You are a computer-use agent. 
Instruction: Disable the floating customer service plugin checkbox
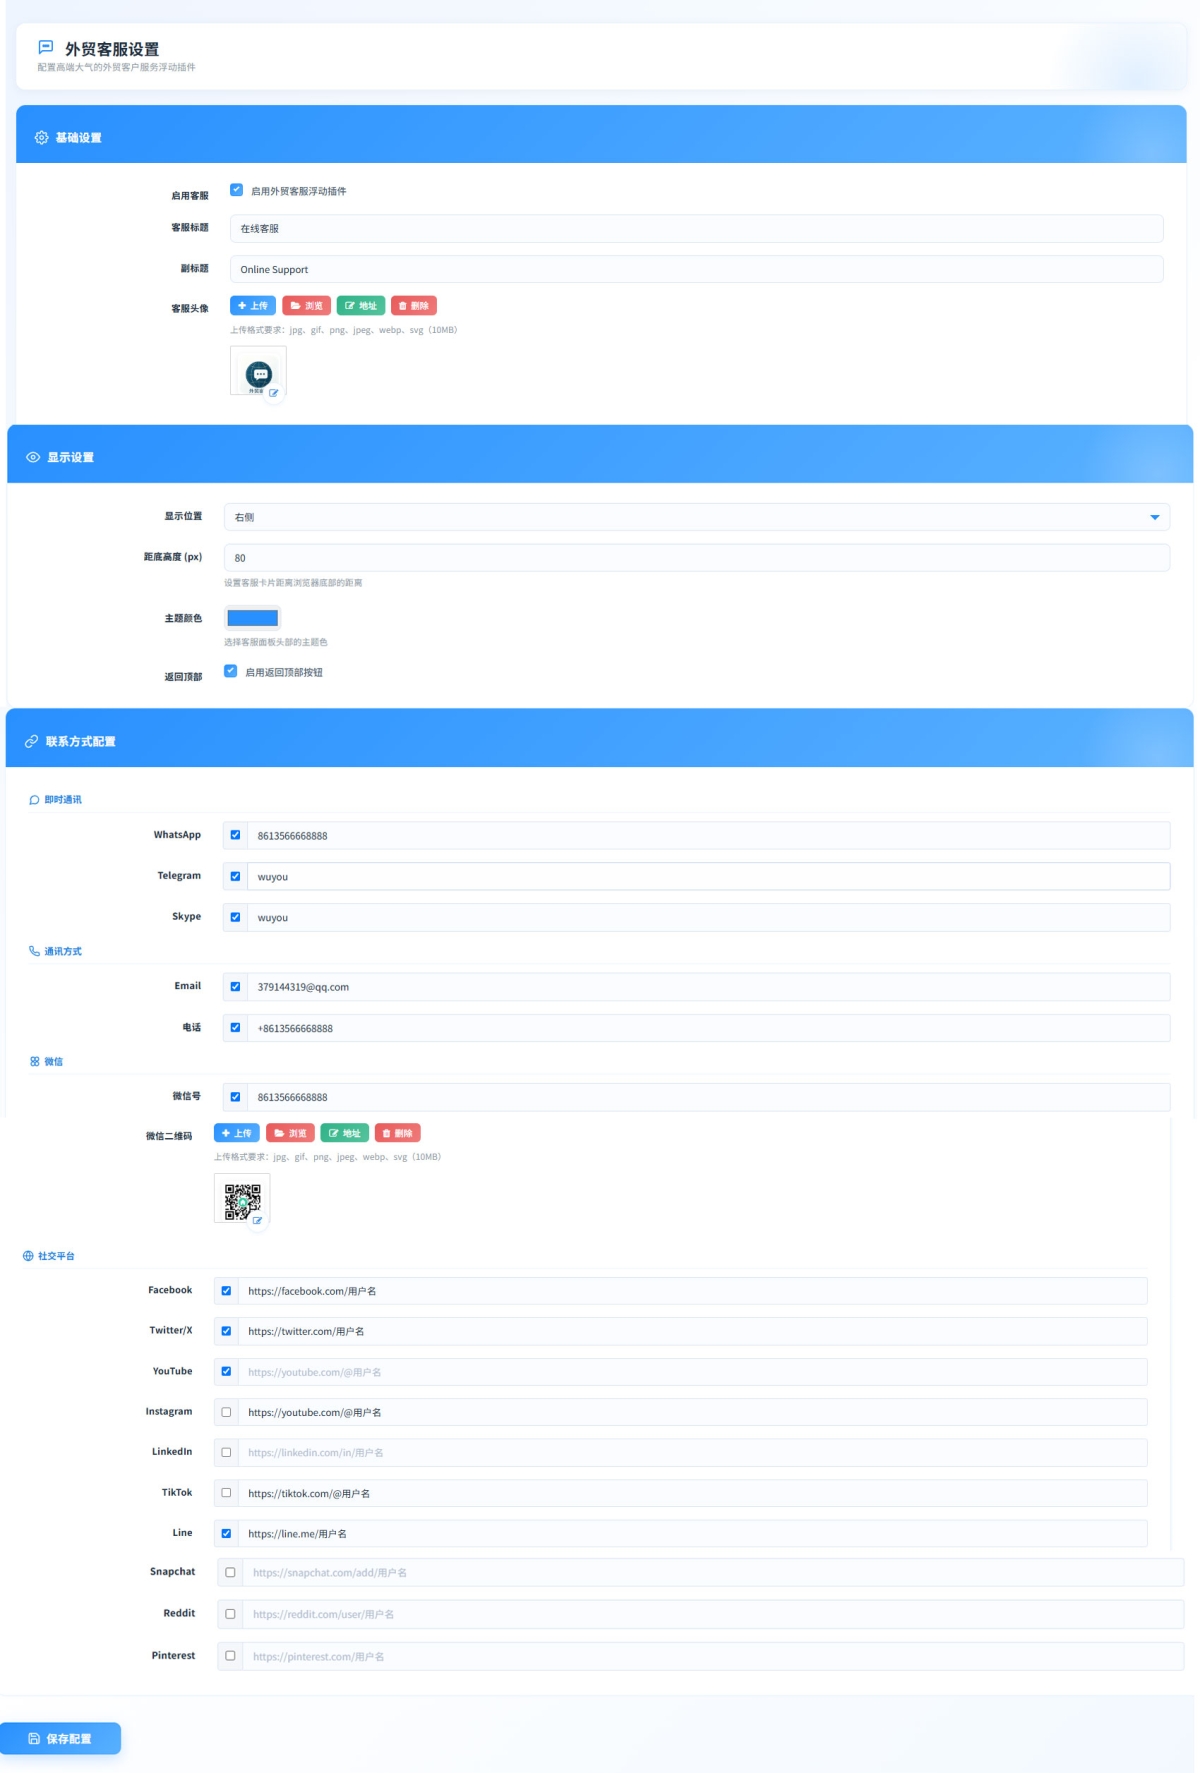237,190
